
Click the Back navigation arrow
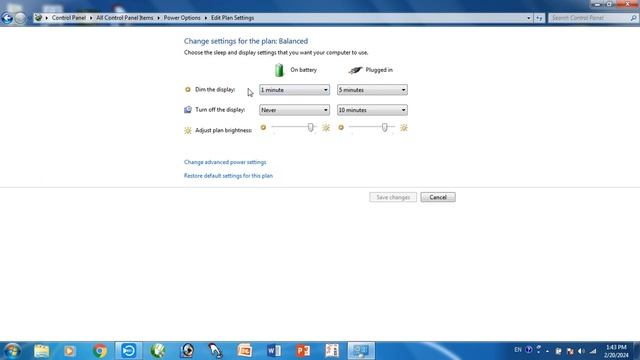click(7, 18)
